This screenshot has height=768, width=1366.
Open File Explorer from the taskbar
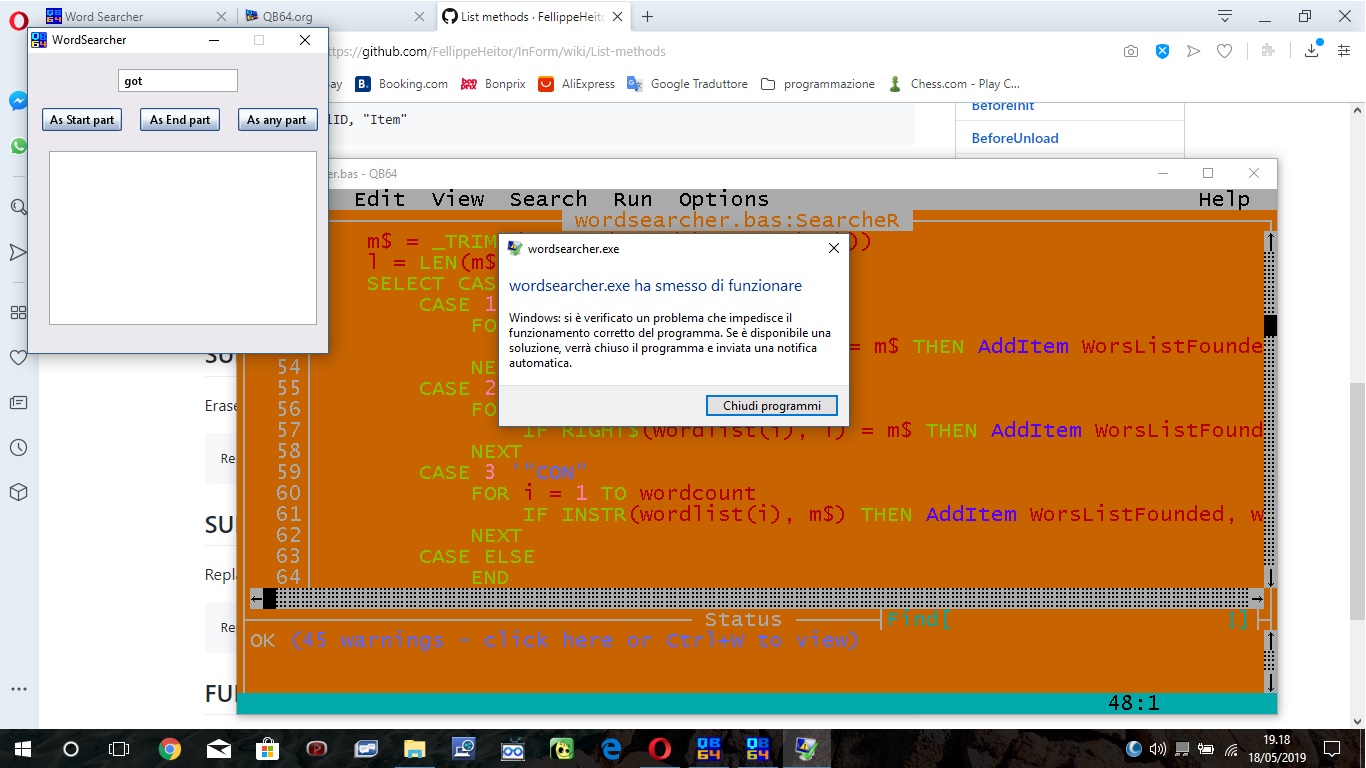(414, 748)
